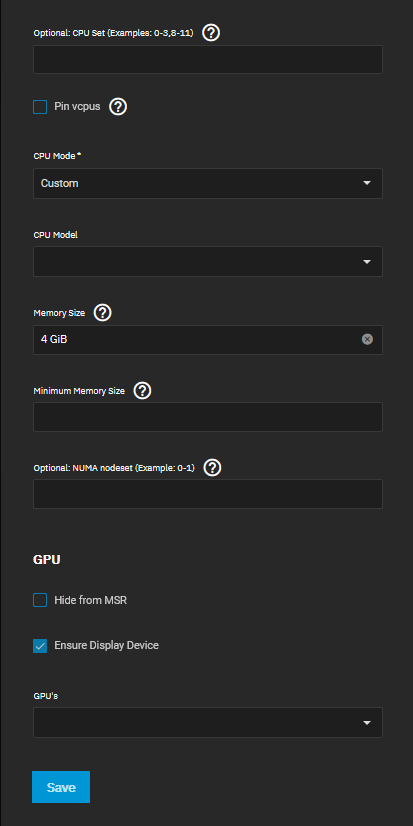This screenshot has height=826, width=413.
Task: Click the Save button
Action: [61, 787]
